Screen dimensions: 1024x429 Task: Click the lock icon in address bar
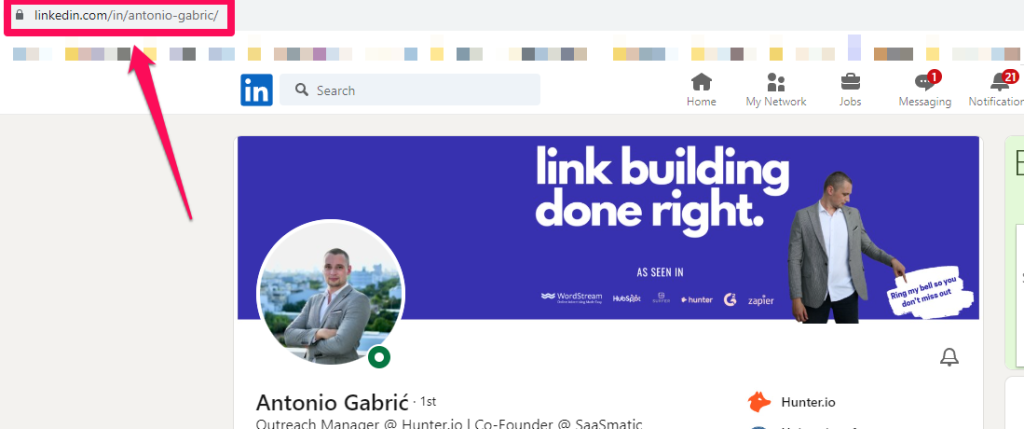(19, 14)
